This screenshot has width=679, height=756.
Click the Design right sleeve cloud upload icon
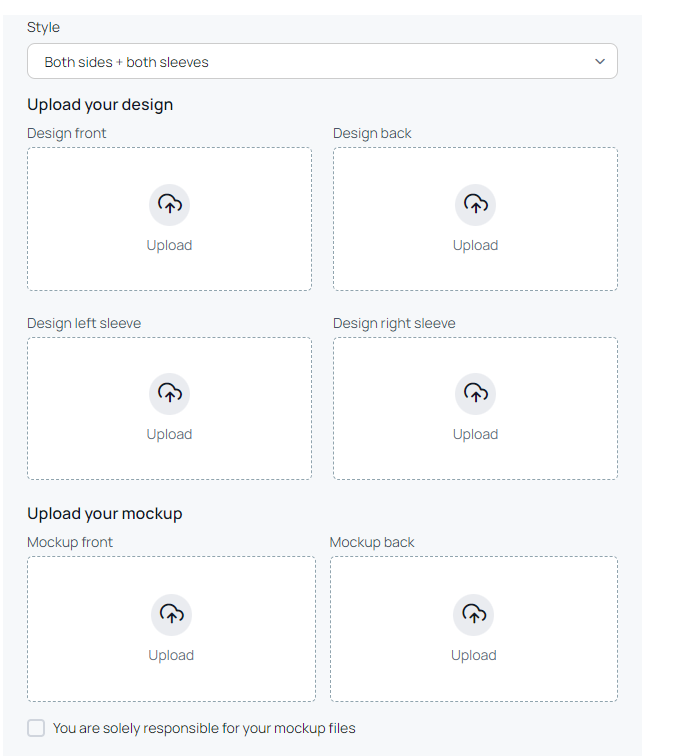click(475, 393)
